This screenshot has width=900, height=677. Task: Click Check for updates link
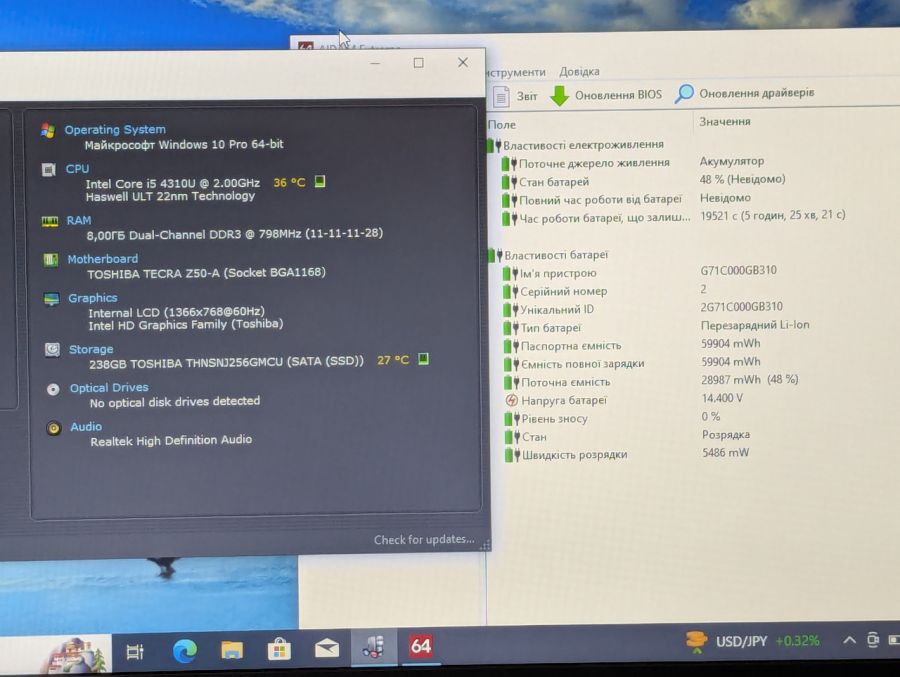tap(424, 539)
